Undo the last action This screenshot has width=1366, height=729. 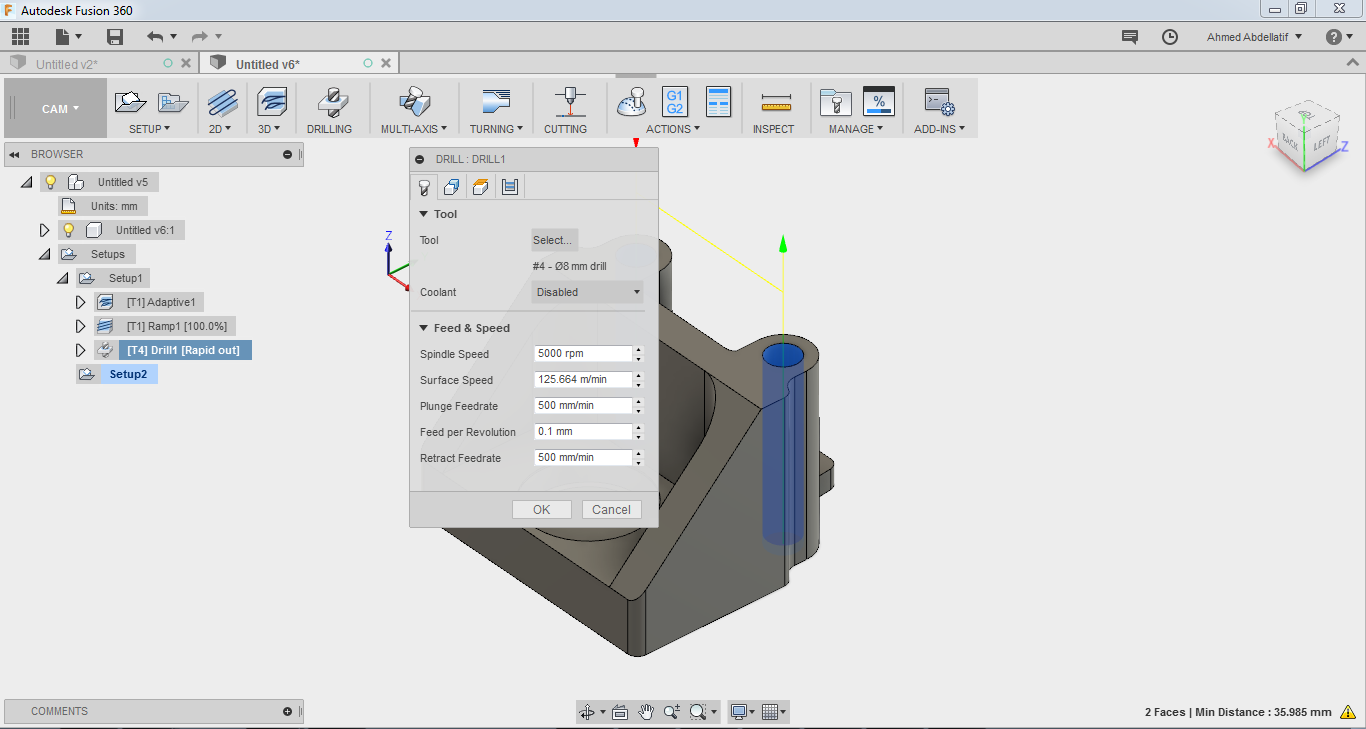pyautogui.click(x=155, y=37)
